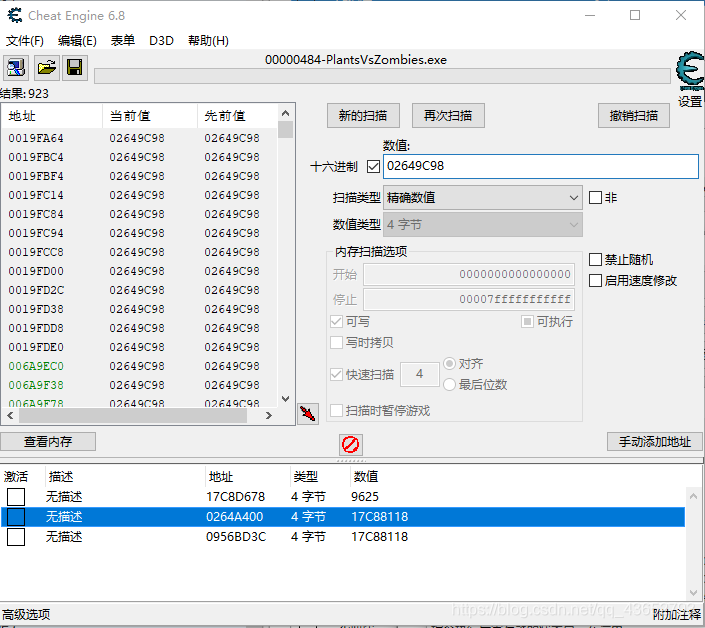Click the scan progress bar

[382, 76]
